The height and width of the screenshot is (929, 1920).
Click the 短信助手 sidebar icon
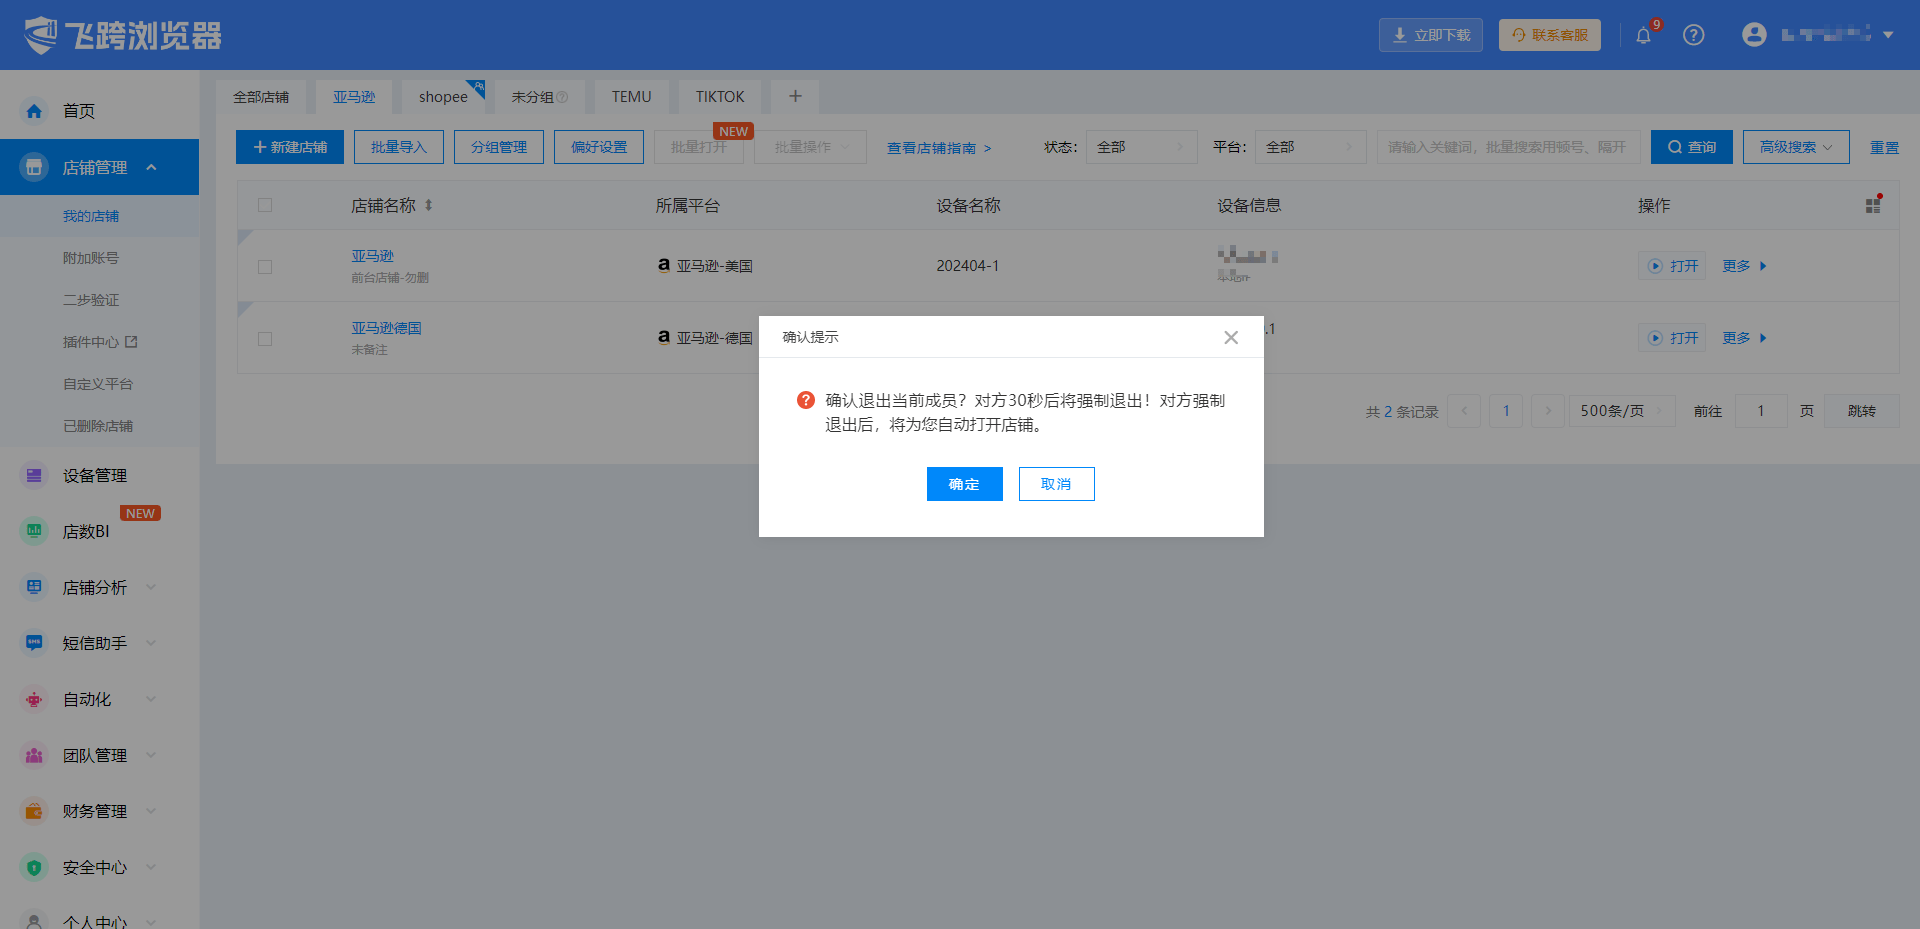tap(34, 643)
